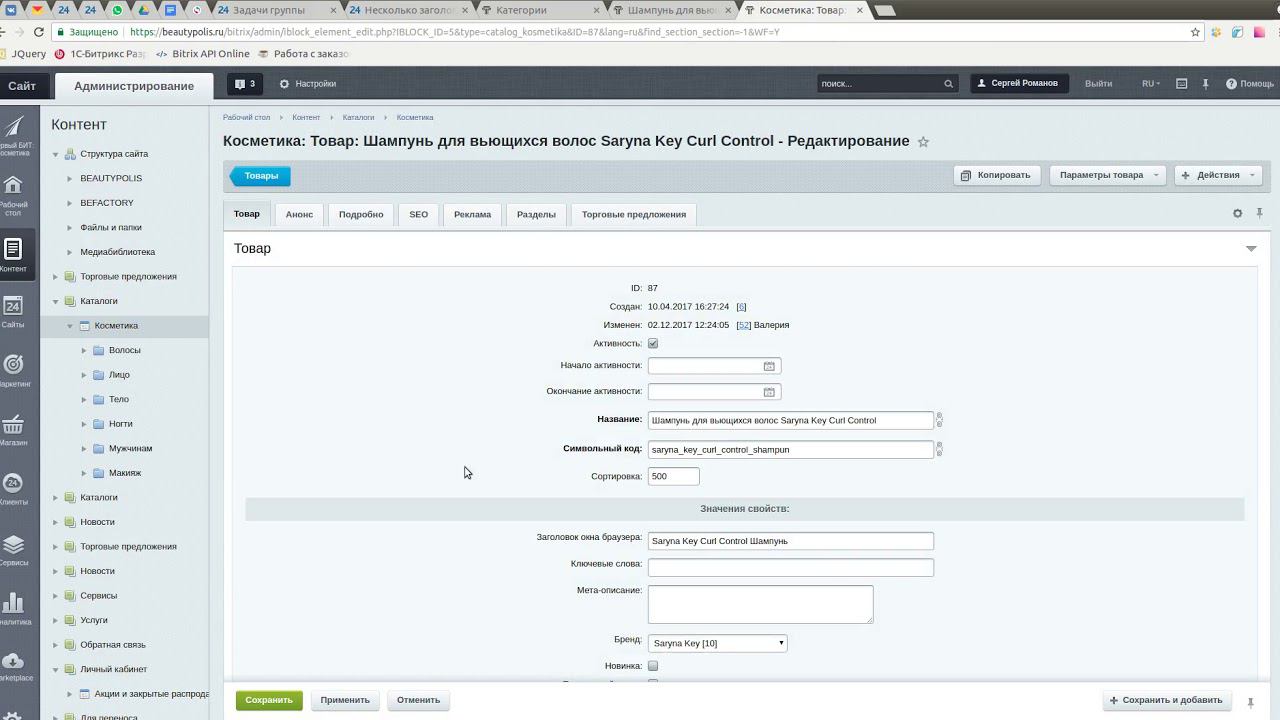The width and height of the screenshot is (1280, 720).
Task: Click the Сохранить button
Action: 269,700
